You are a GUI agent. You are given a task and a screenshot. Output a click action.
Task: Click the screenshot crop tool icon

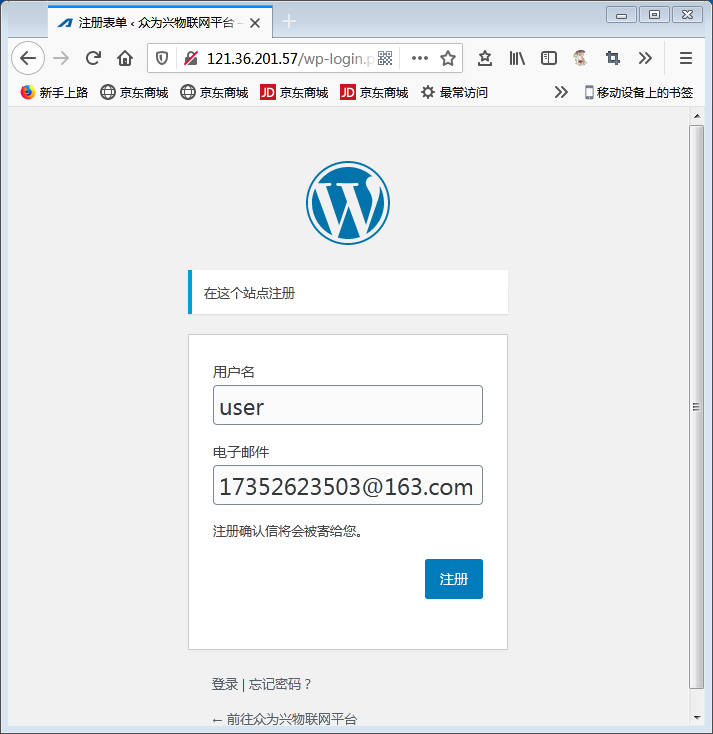[x=612, y=58]
